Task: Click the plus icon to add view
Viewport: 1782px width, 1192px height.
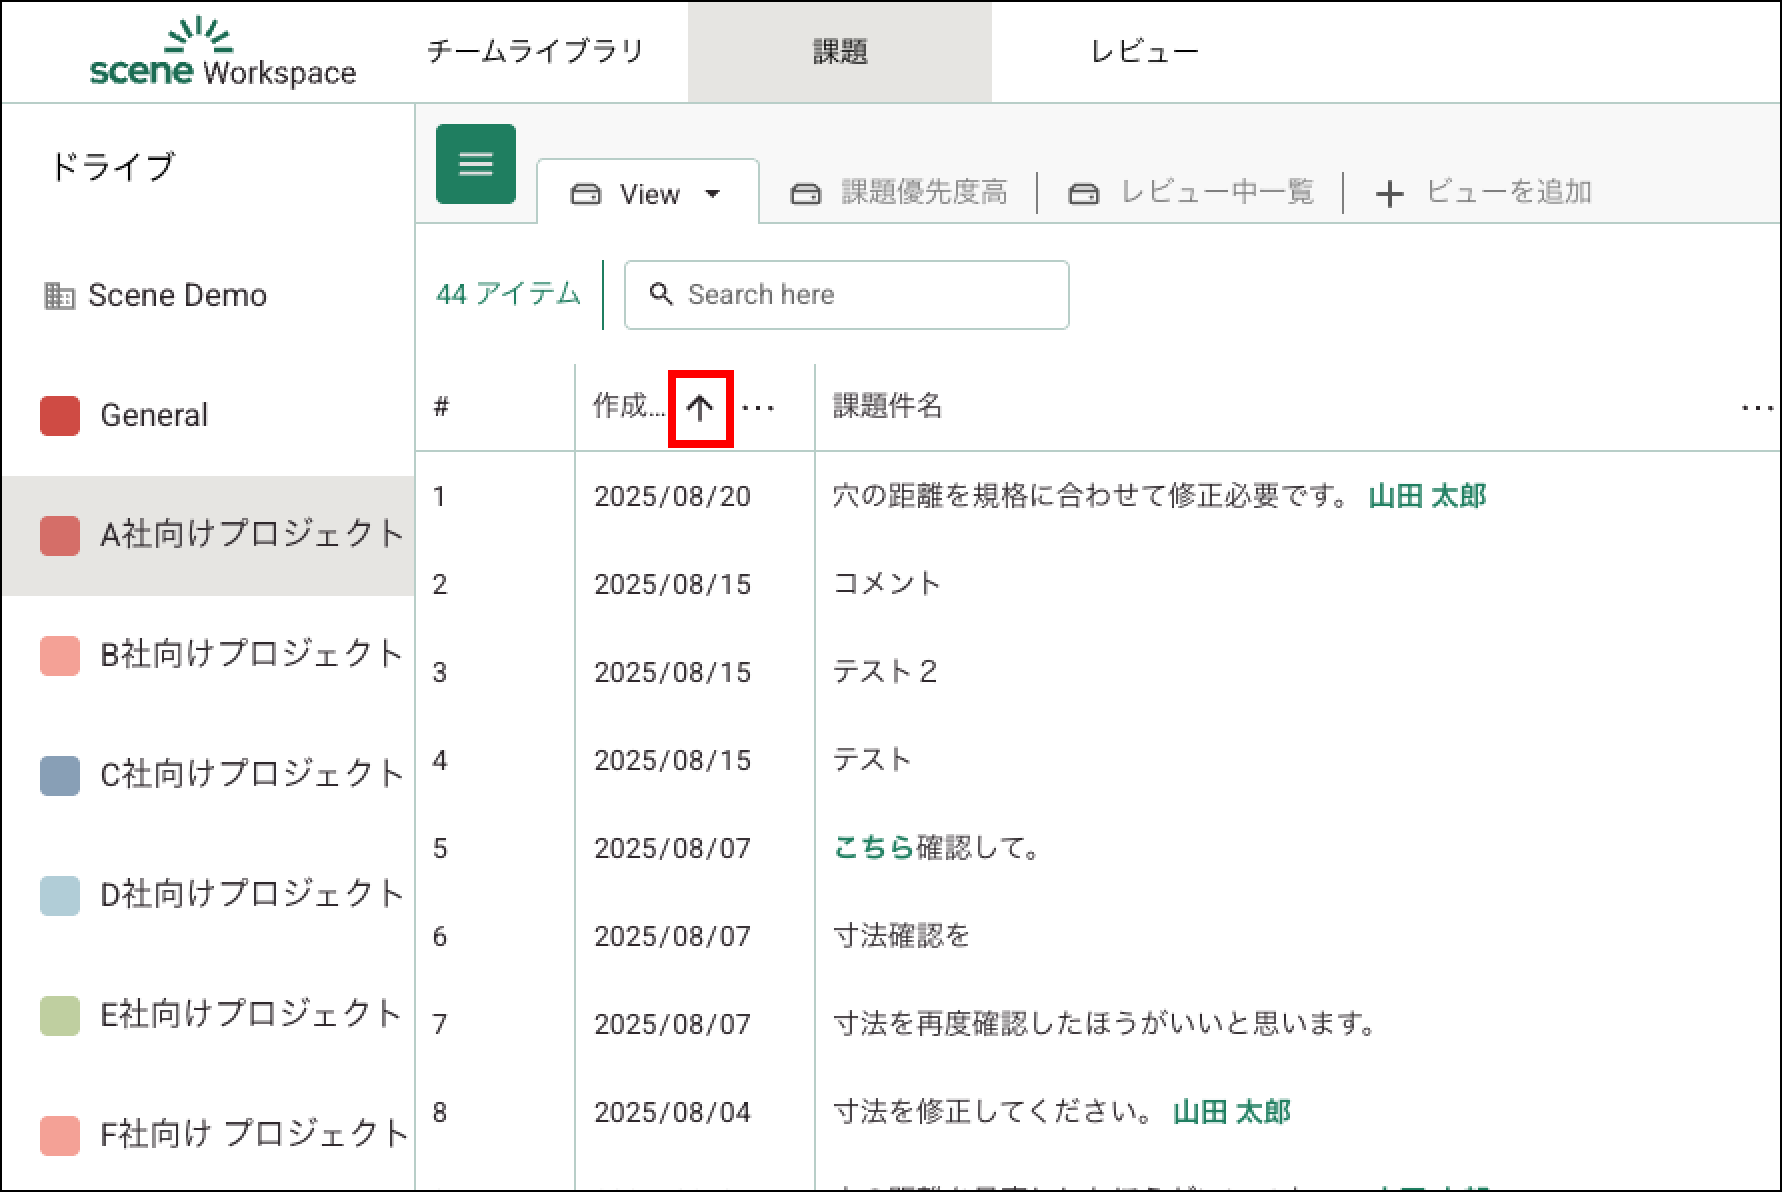Action: (x=1389, y=193)
